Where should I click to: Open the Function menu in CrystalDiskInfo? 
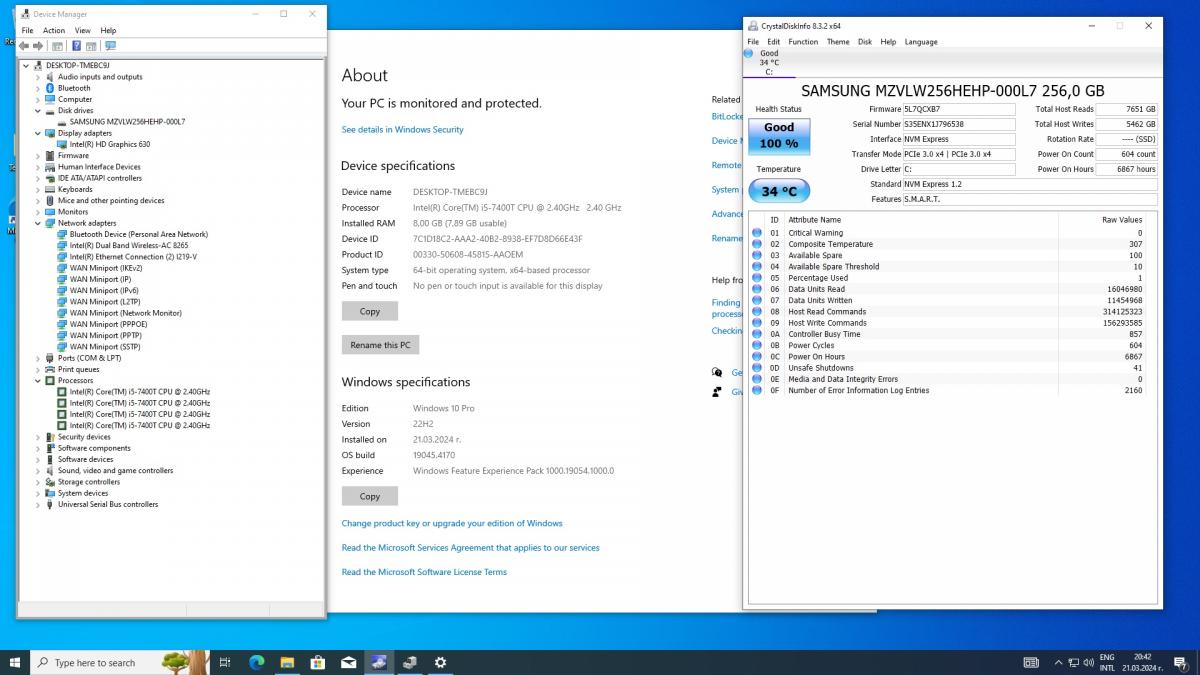[x=803, y=42]
